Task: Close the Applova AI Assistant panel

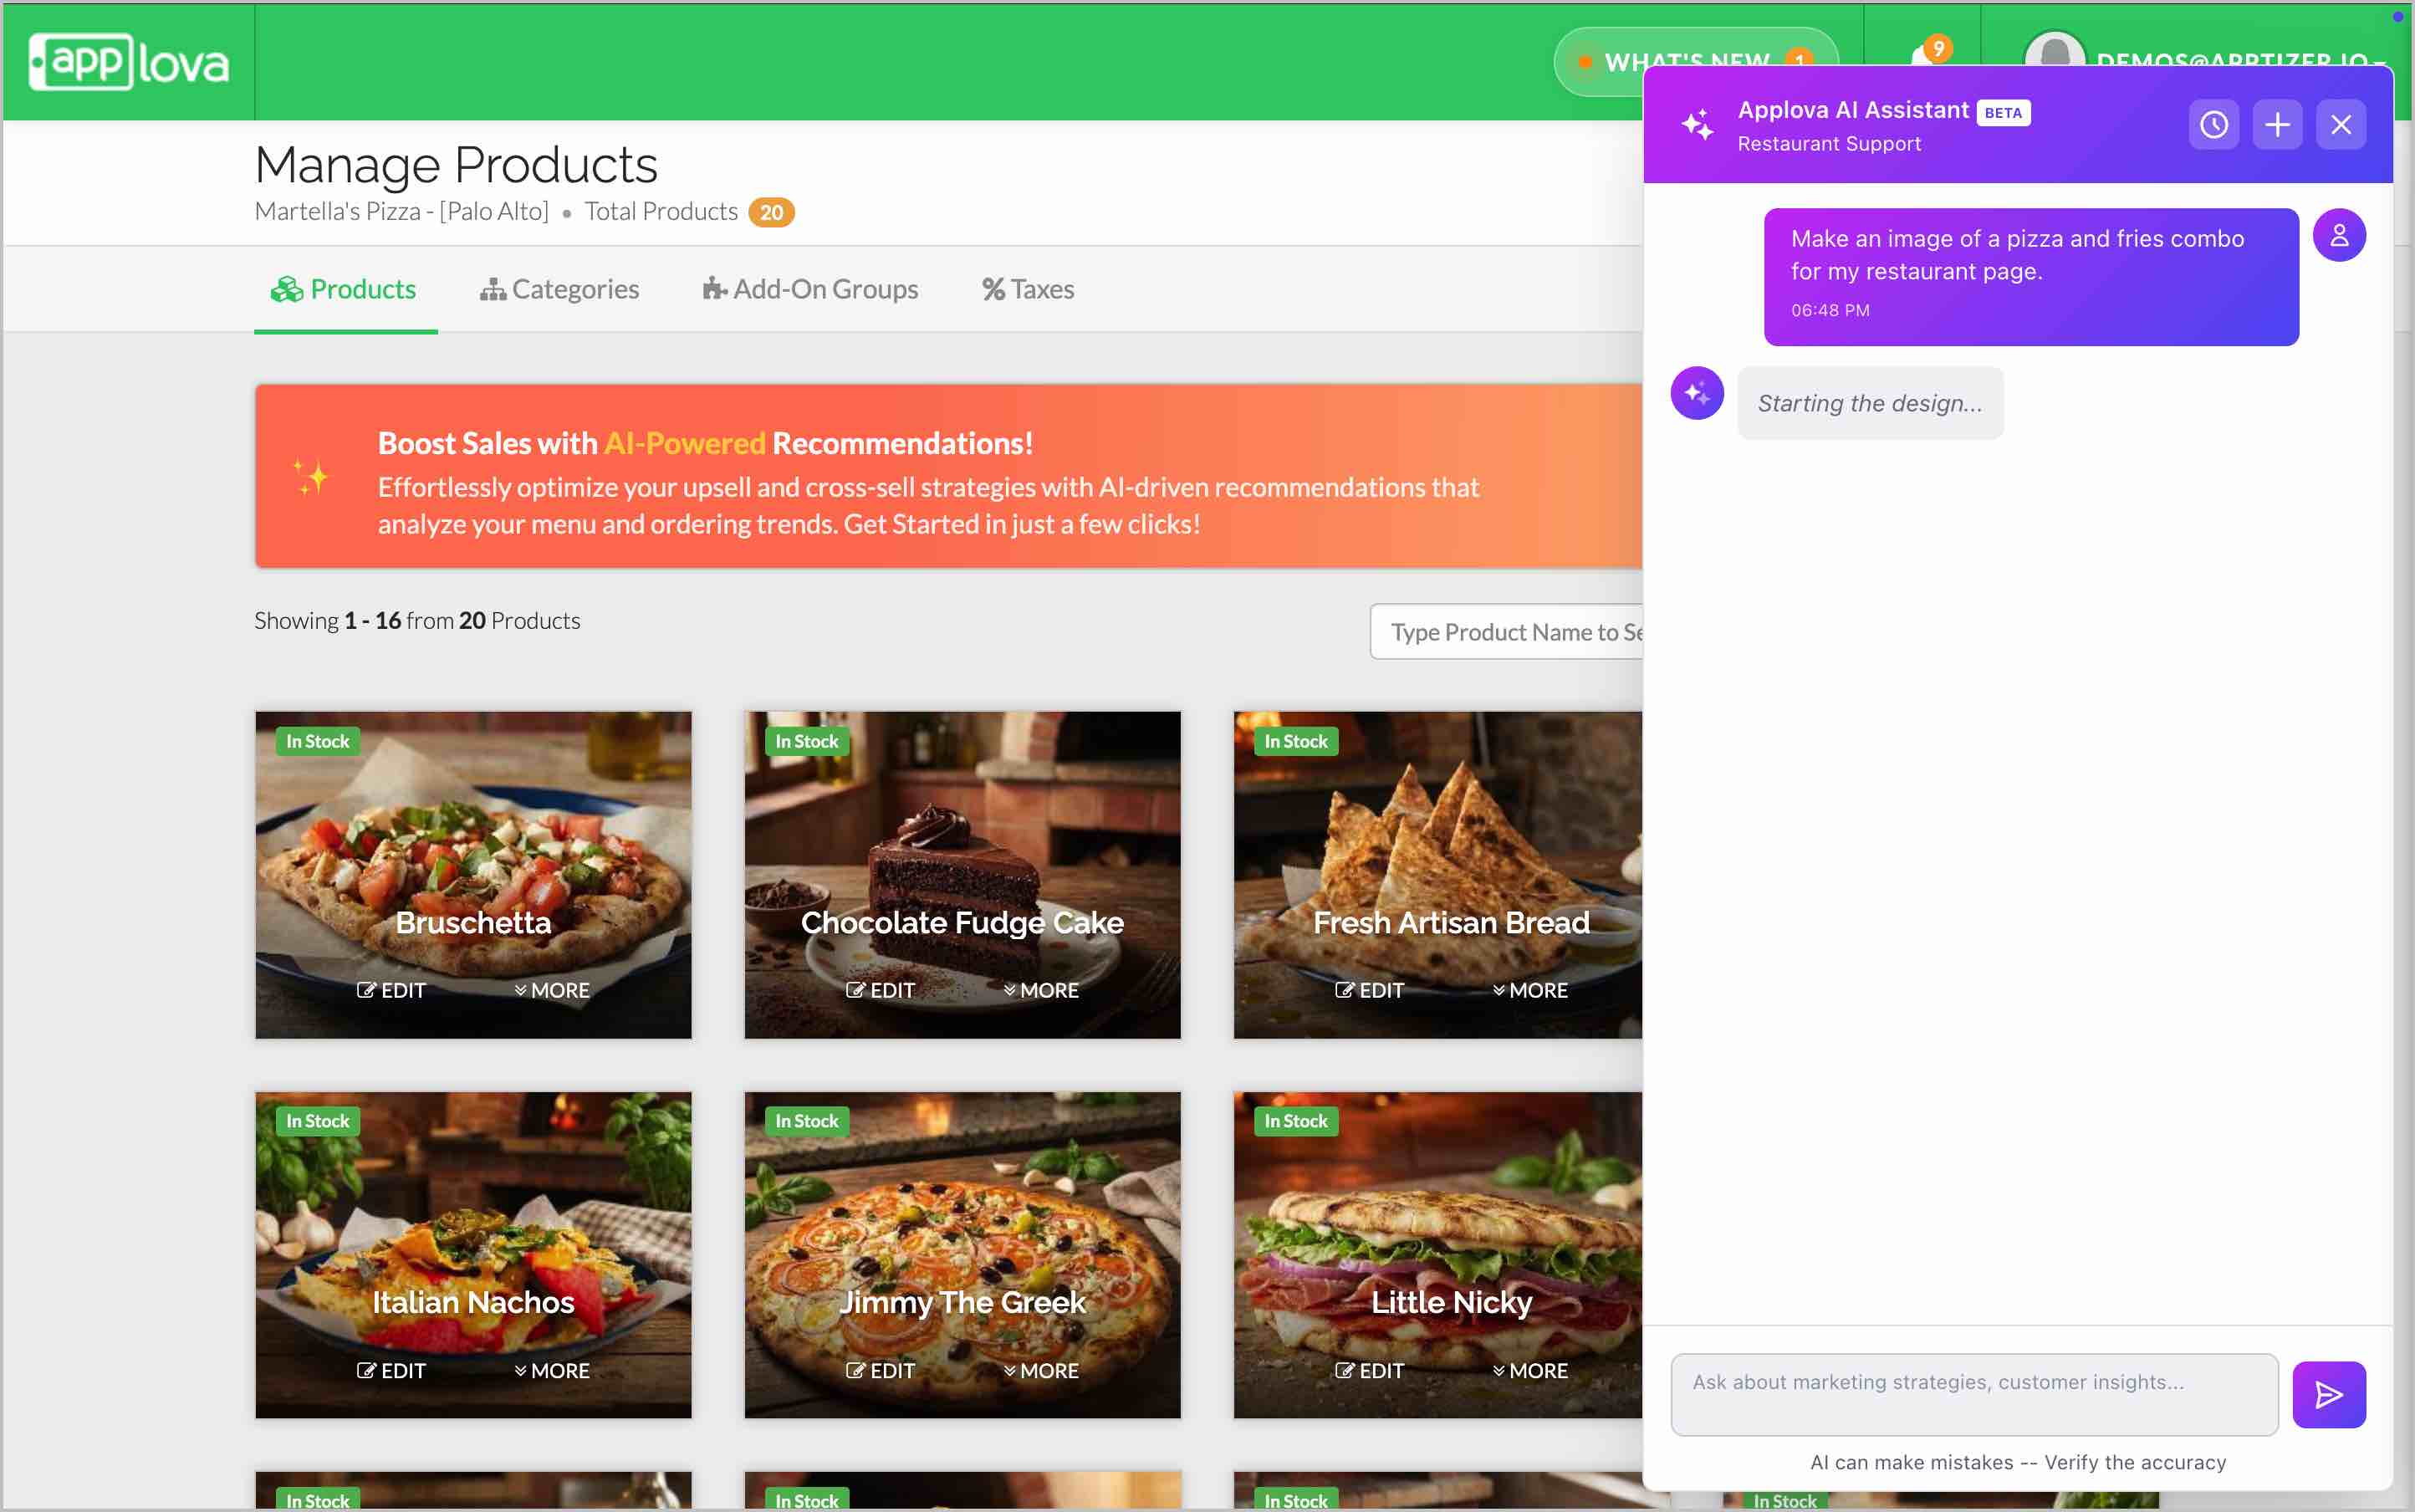Action: click(2340, 125)
